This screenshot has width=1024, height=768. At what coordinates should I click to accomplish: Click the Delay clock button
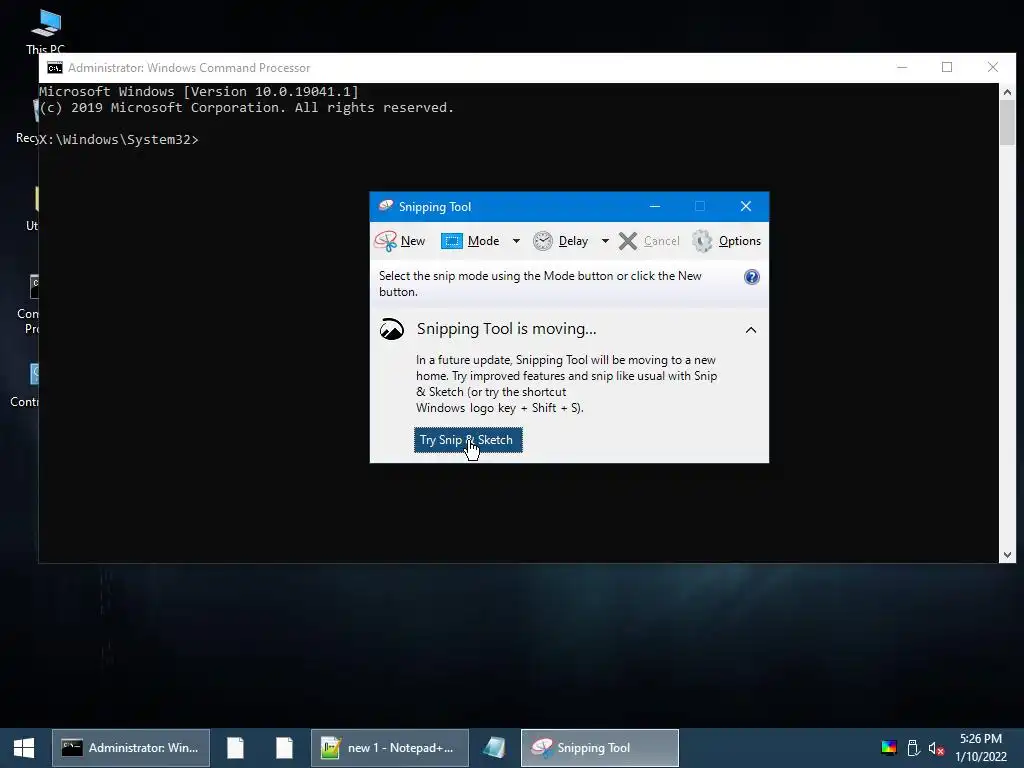(x=561, y=241)
